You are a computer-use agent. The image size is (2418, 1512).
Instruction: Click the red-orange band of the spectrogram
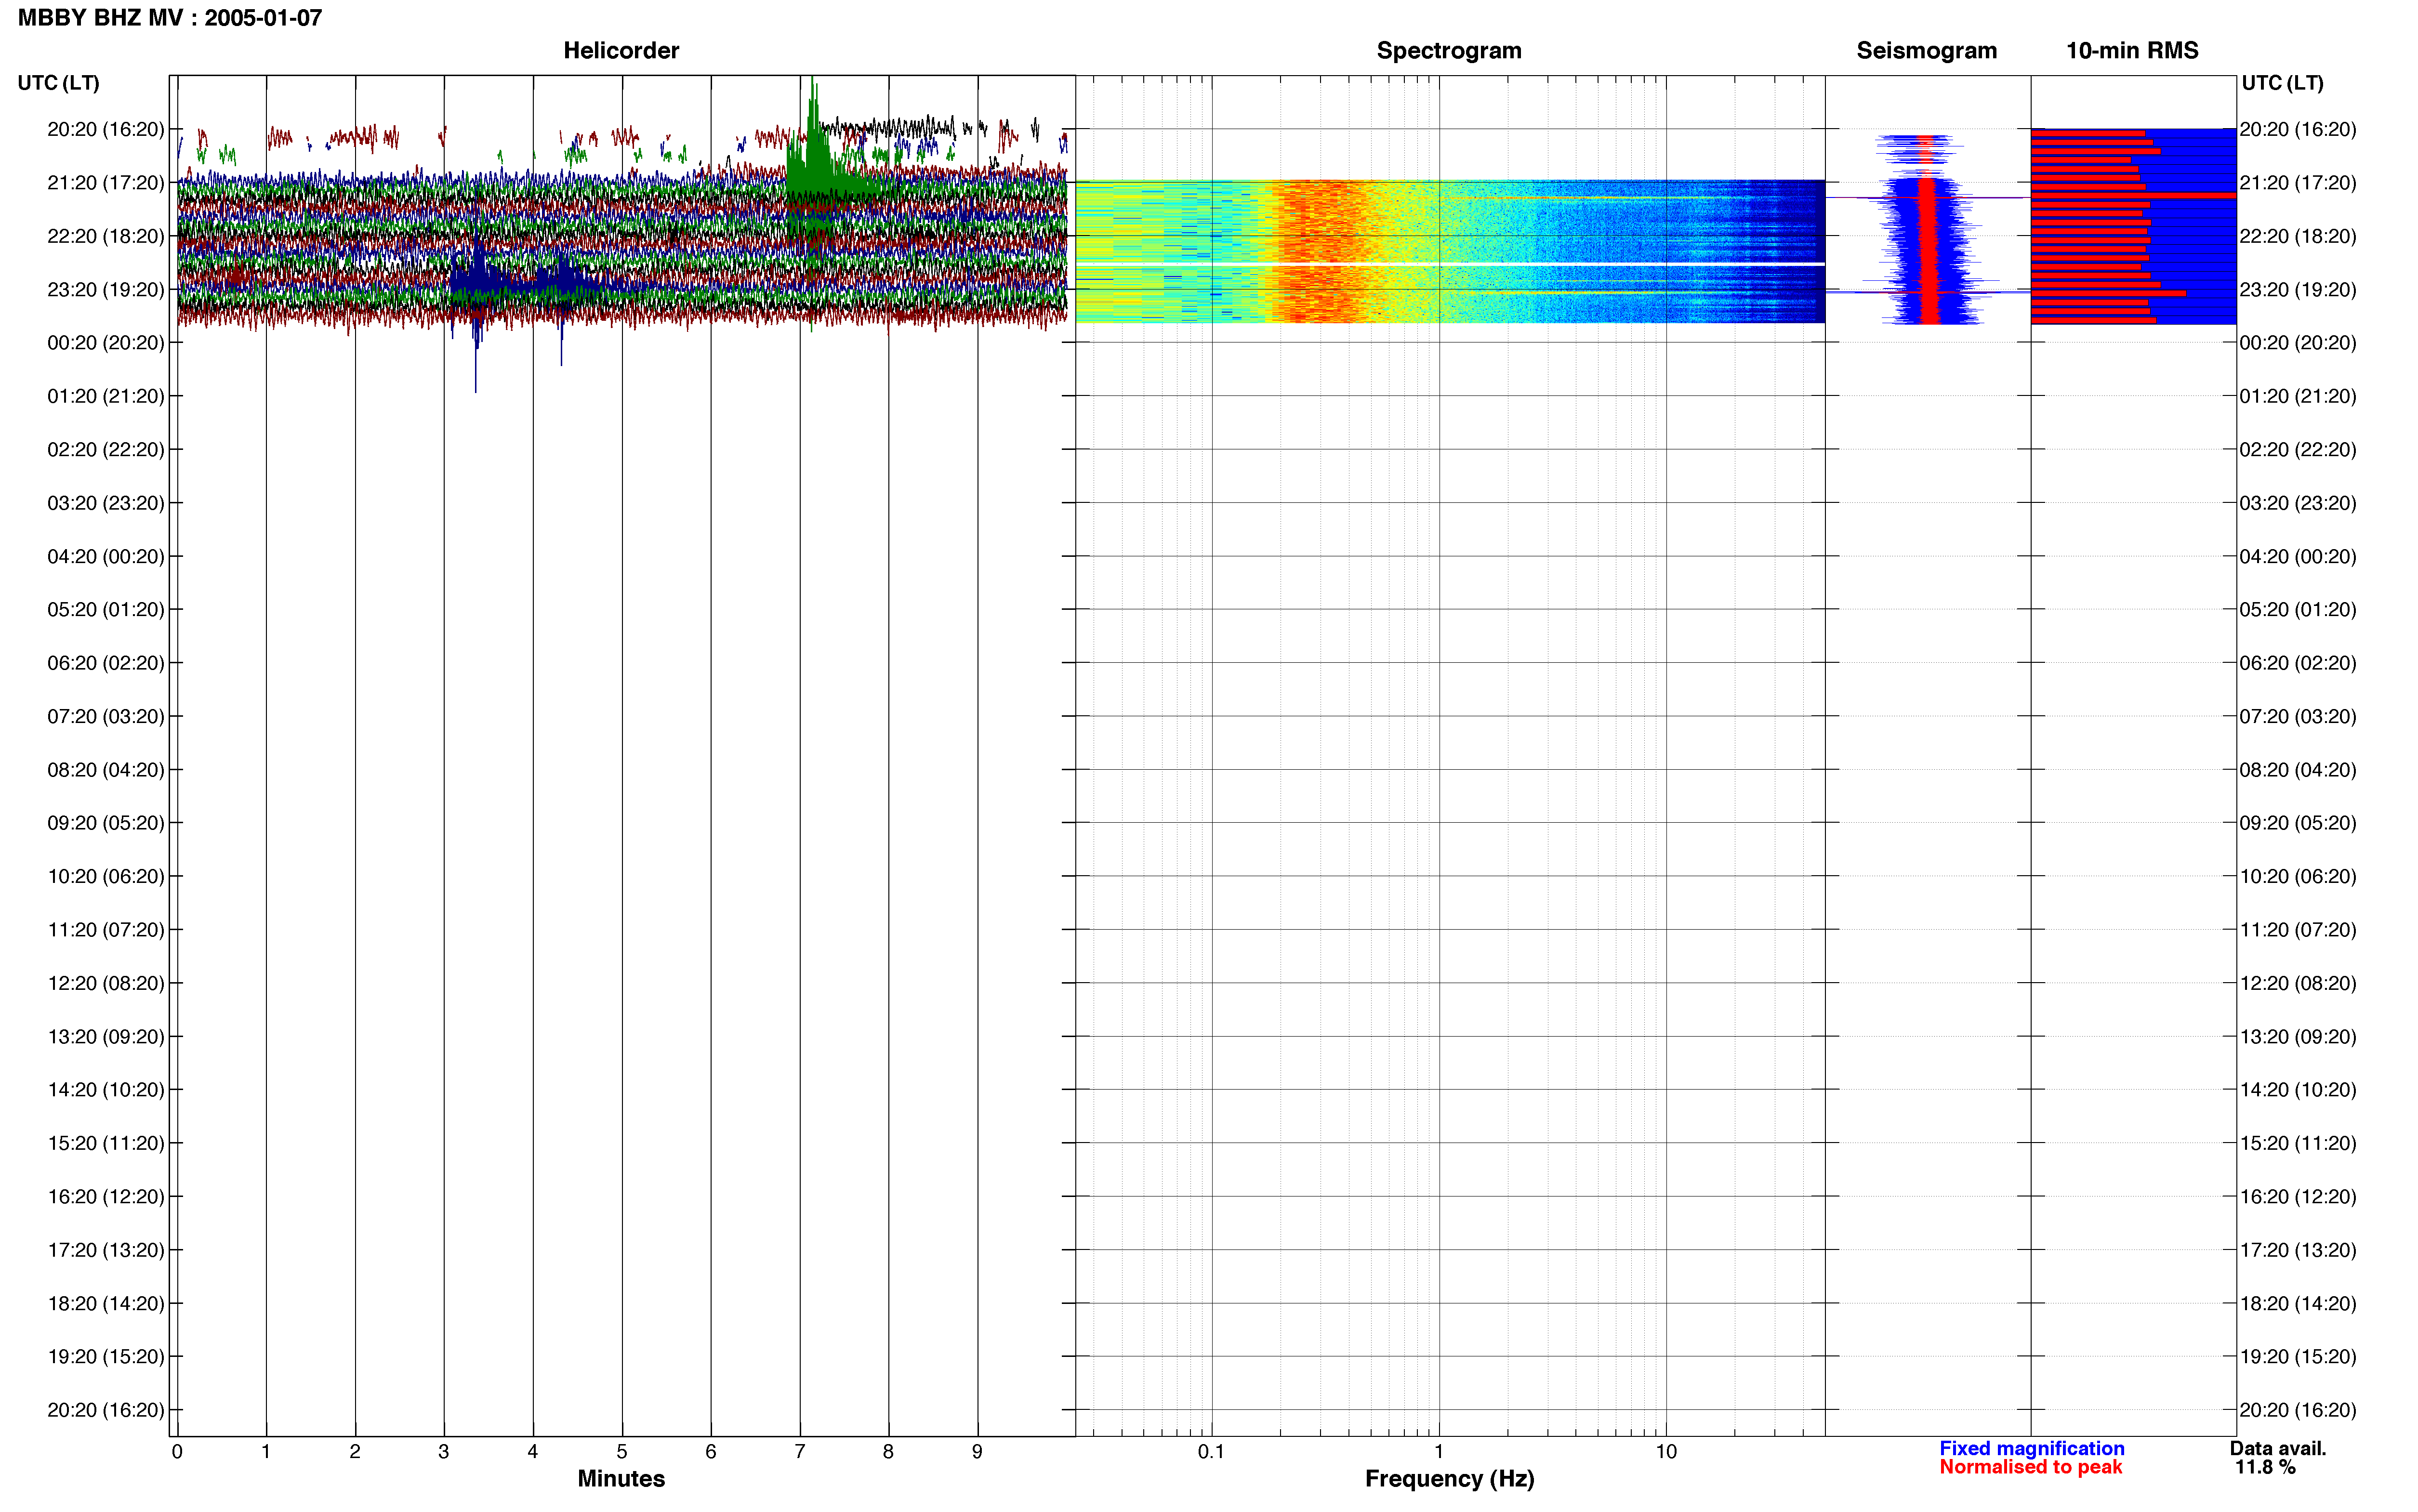(1320, 250)
